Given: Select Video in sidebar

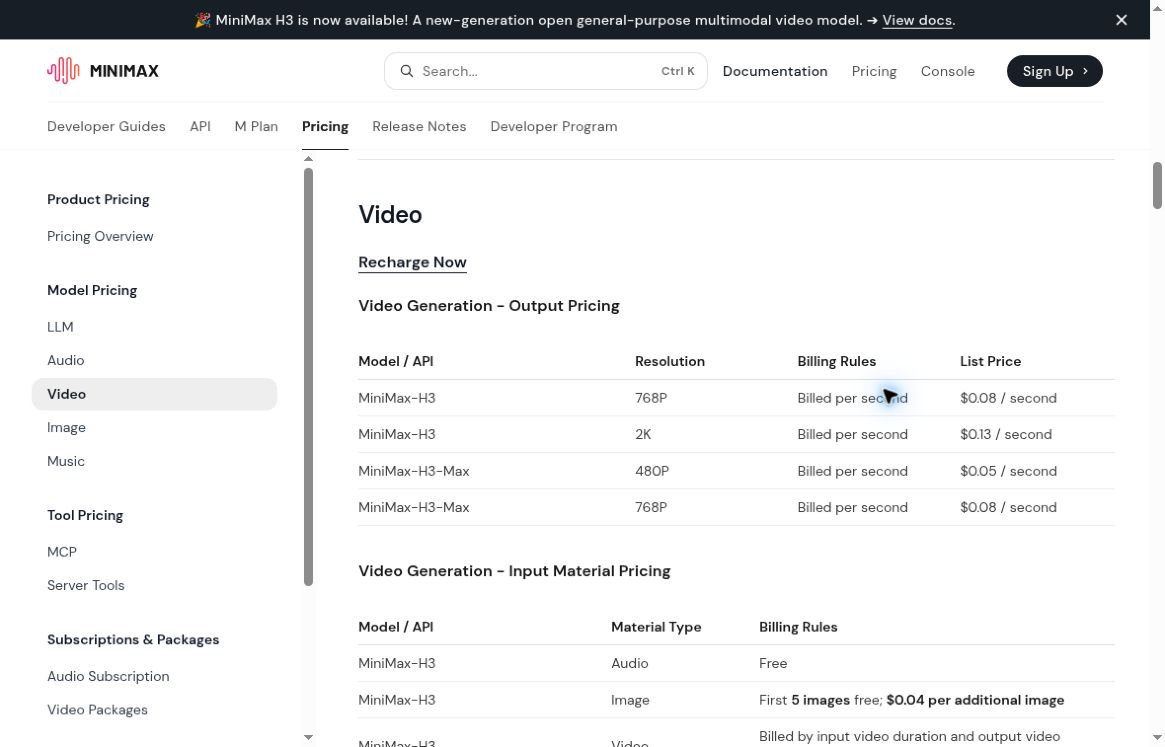Looking at the screenshot, I should pos(155,394).
